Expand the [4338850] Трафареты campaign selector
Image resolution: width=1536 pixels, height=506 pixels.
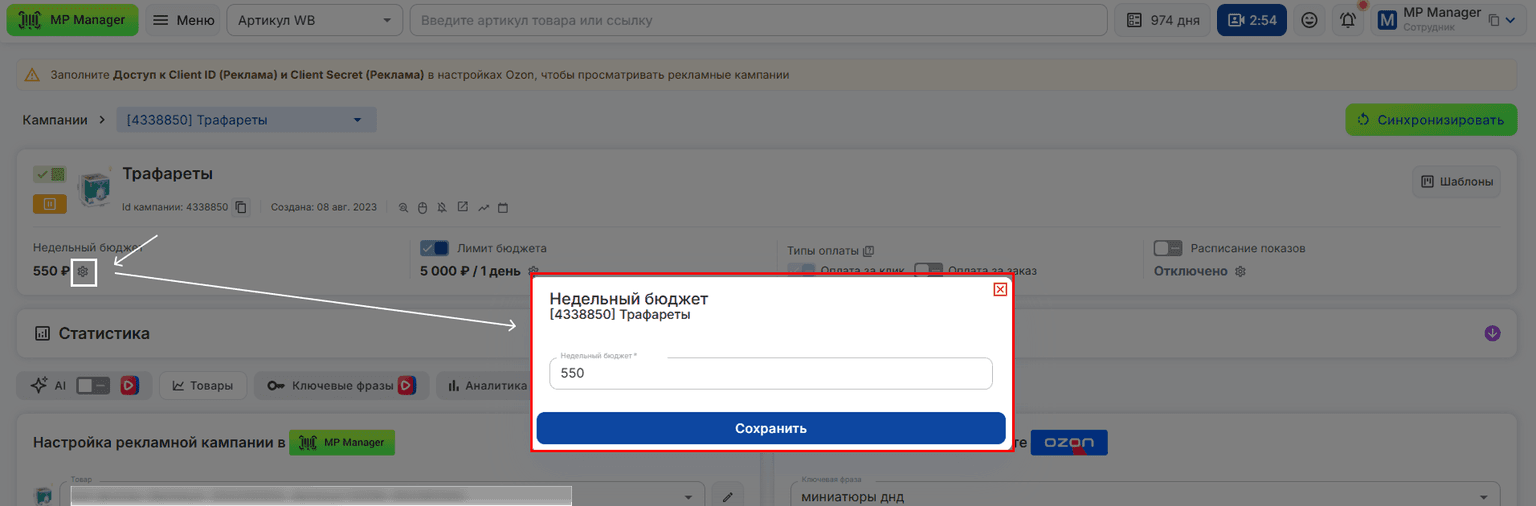[246, 120]
